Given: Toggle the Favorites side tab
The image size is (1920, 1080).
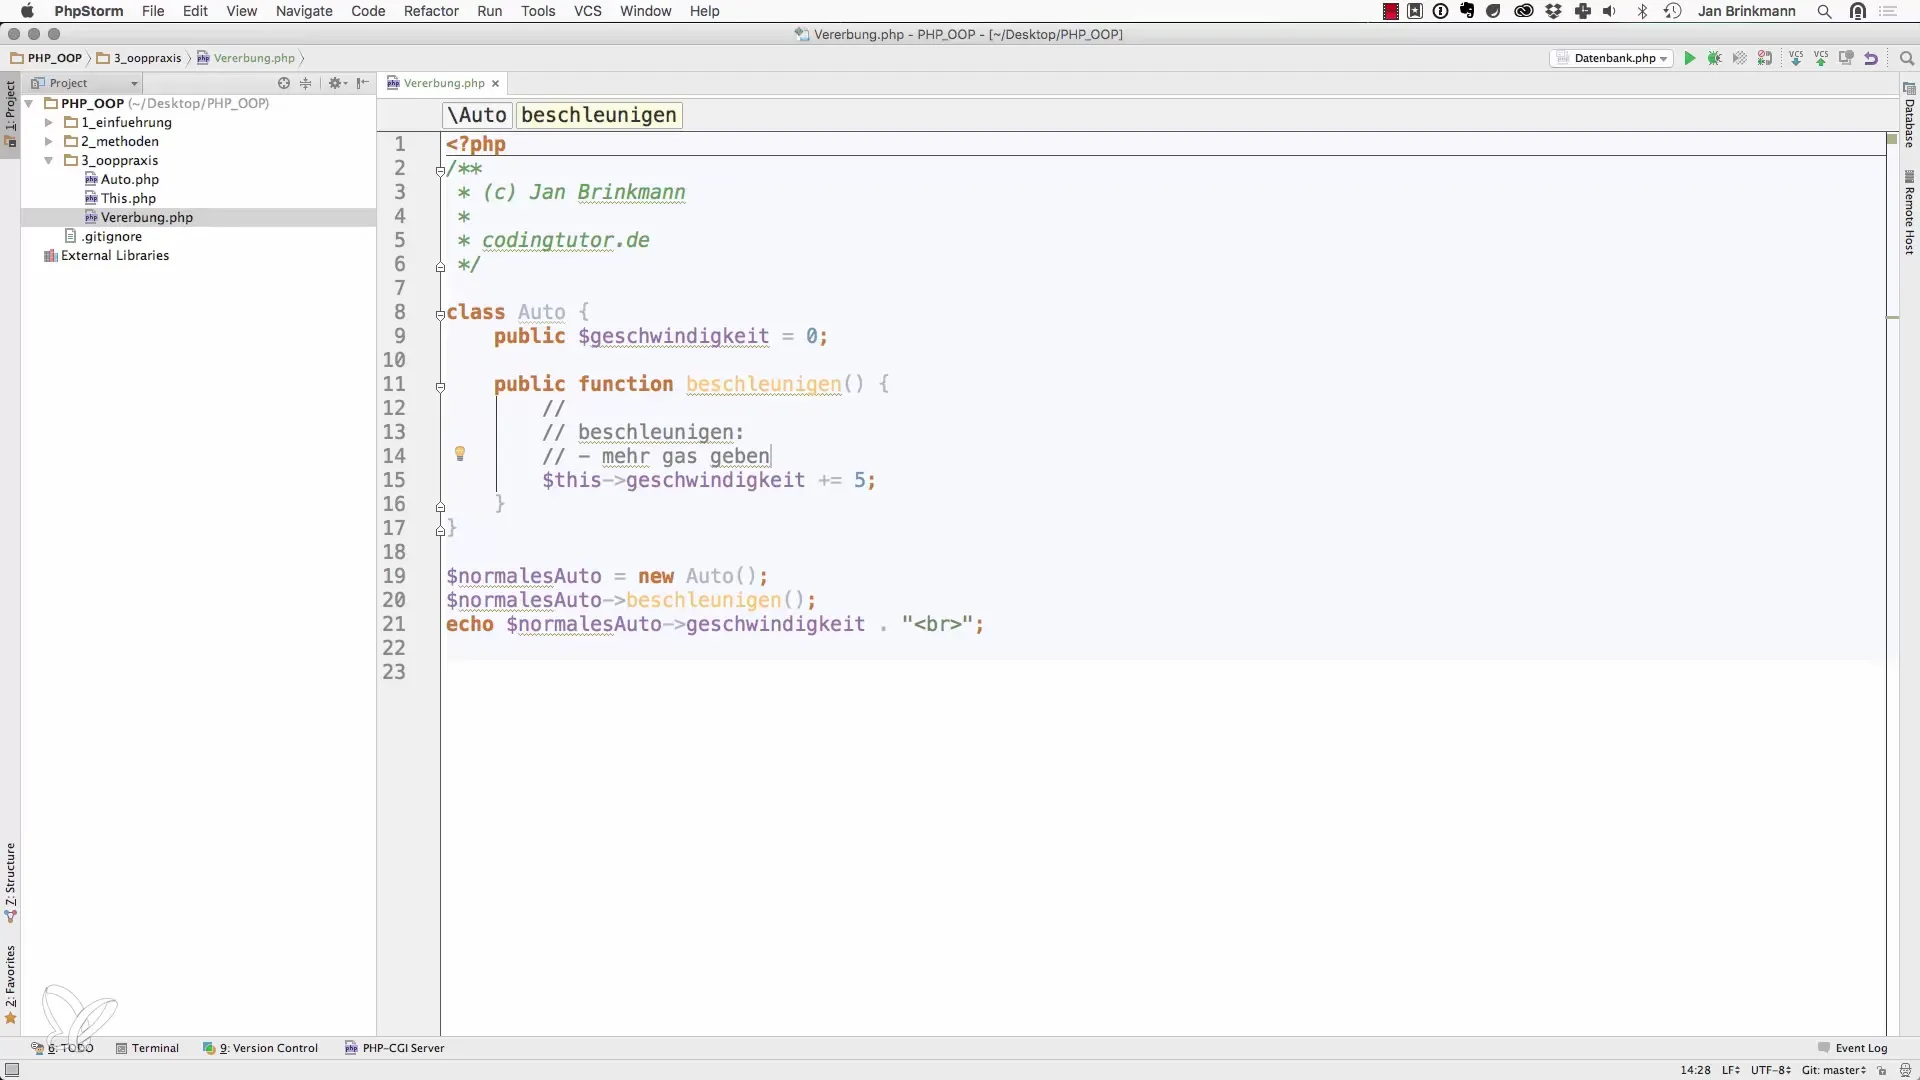Looking at the screenshot, I should (x=10, y=985).
